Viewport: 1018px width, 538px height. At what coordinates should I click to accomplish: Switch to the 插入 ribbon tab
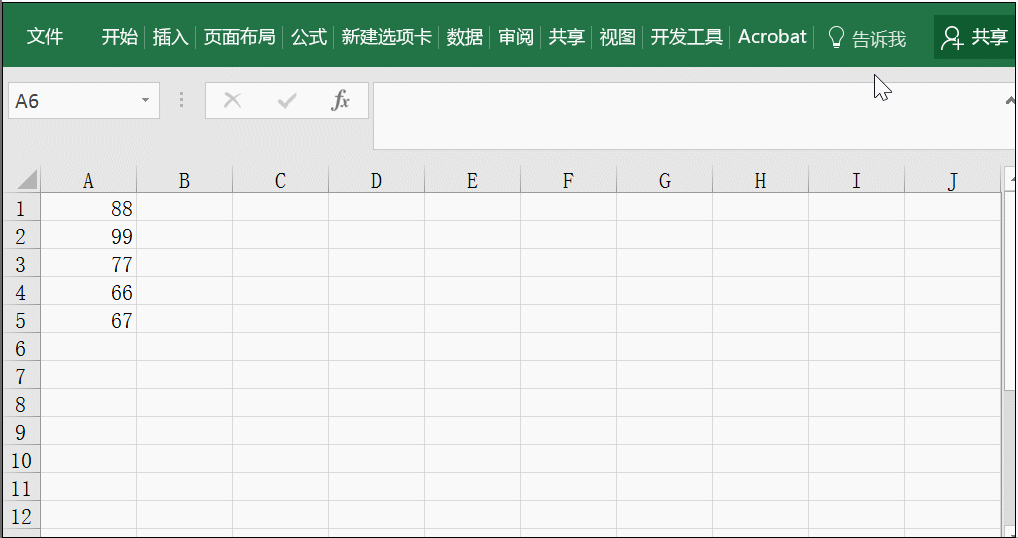click(x=170, y=37)
